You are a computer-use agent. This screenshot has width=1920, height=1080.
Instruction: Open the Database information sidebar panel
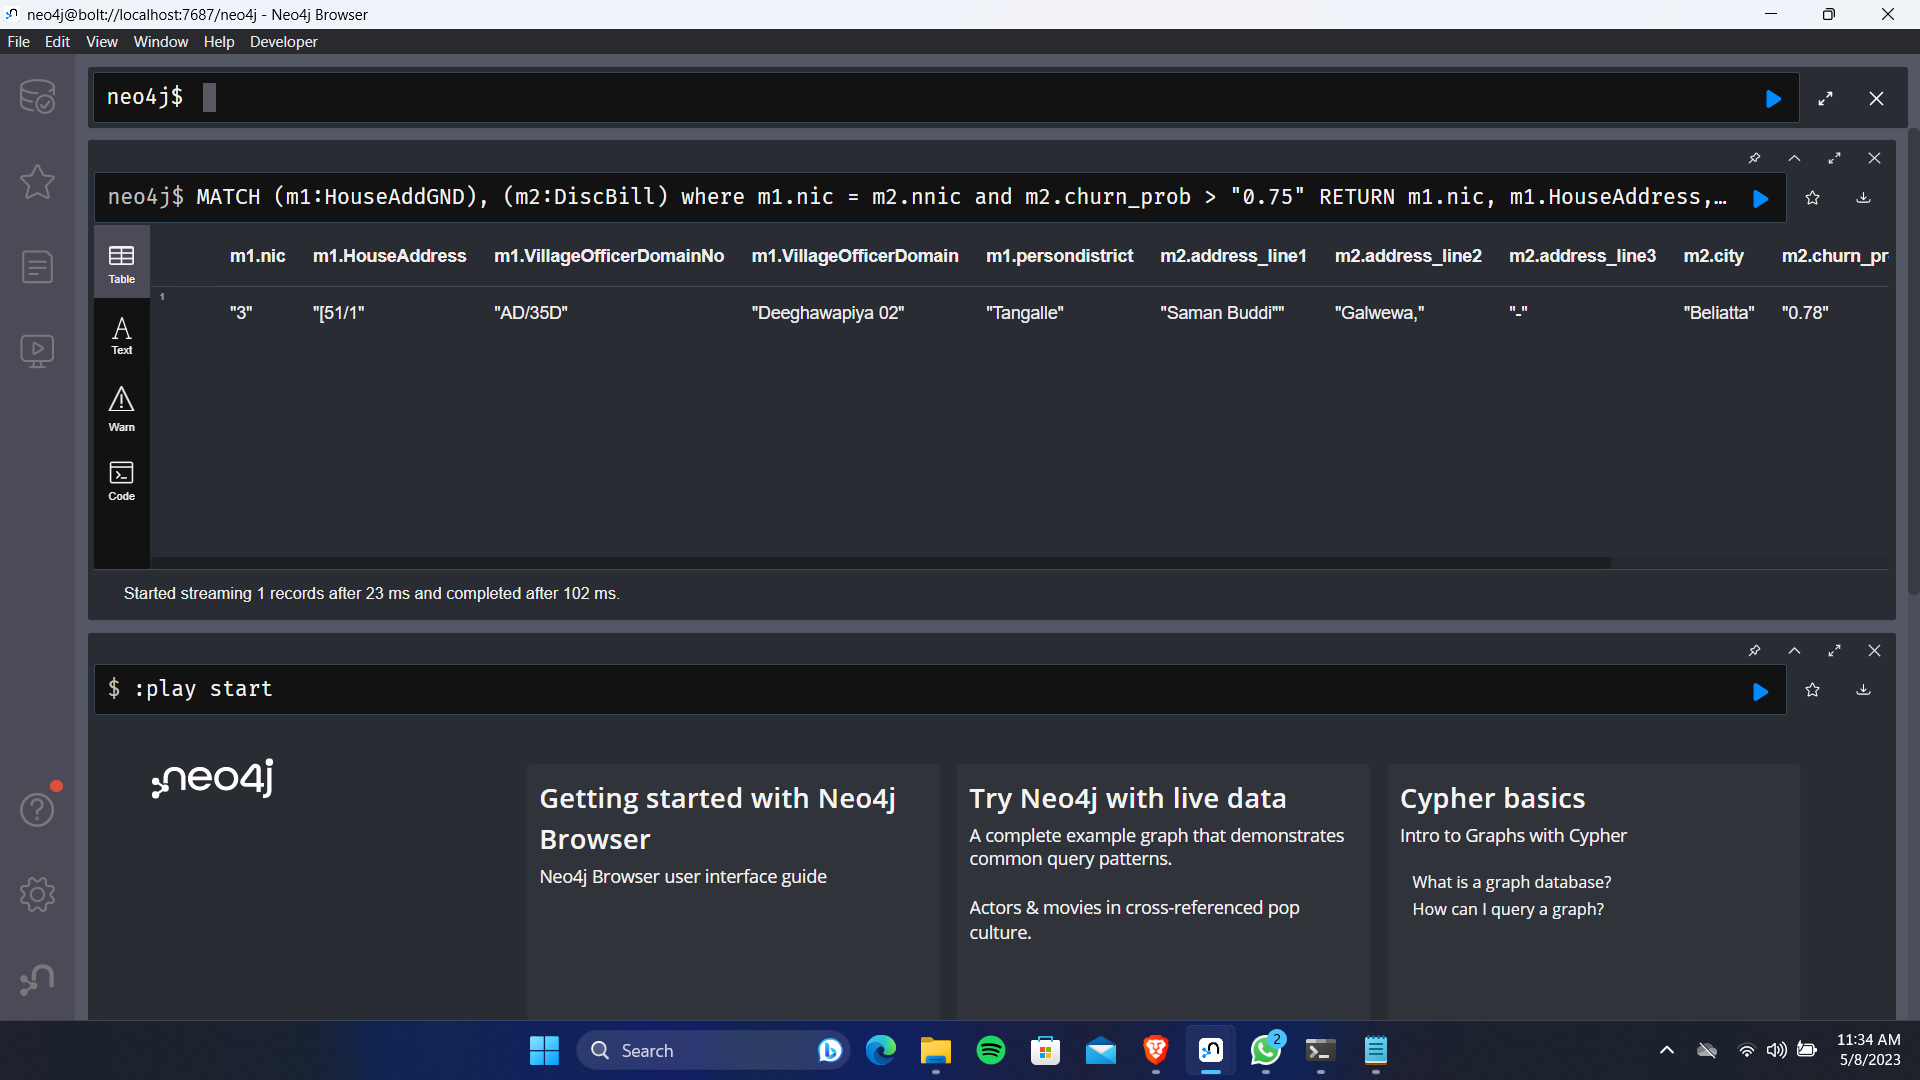tap(37, 96)
